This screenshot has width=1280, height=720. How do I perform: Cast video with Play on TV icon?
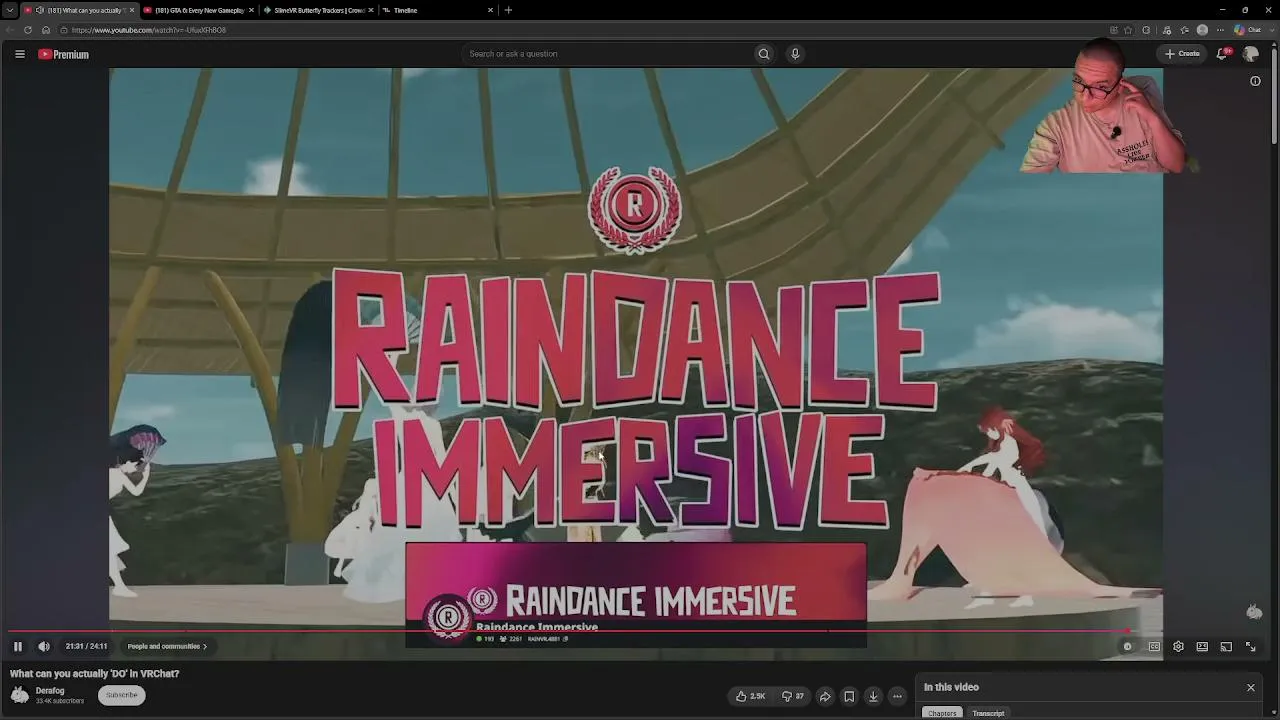pyautogui.click(x=1226, y=647)
